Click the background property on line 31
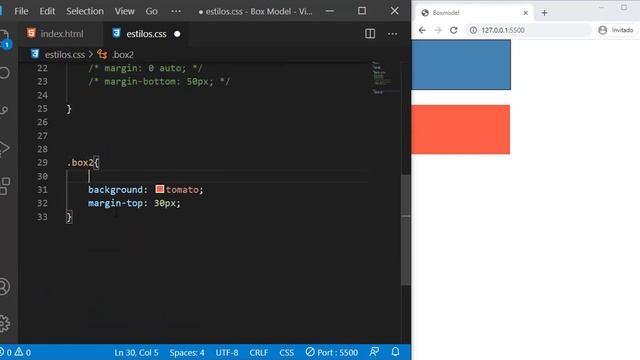The height and width of the screenshot is (360, 640). point(115,189)
